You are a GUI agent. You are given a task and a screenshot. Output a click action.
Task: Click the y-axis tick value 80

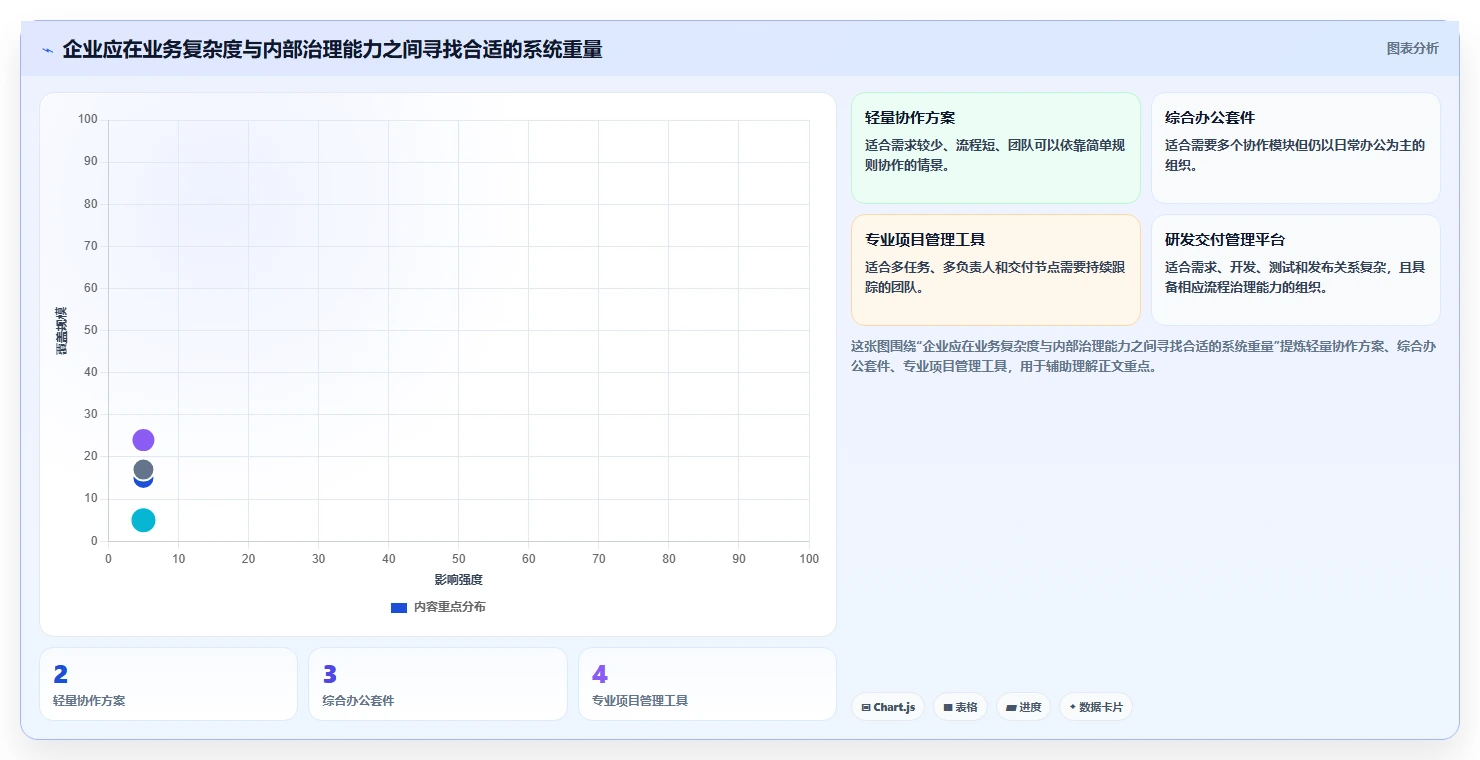click(90, 204)
